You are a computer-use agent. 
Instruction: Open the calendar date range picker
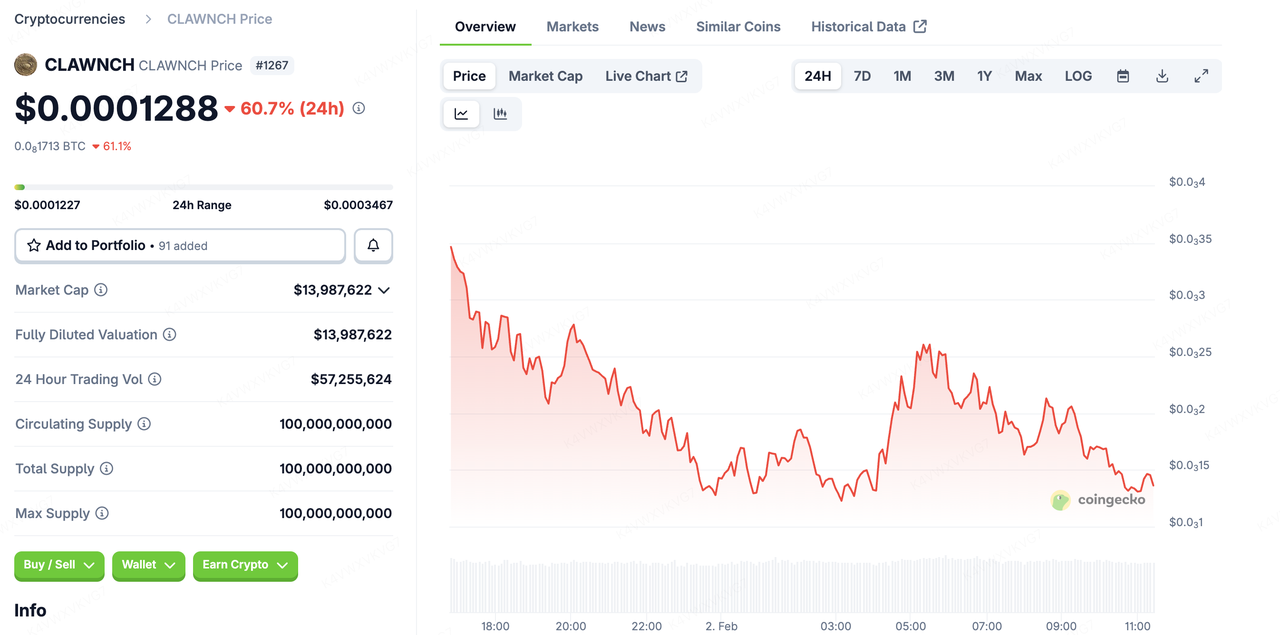1123,76
